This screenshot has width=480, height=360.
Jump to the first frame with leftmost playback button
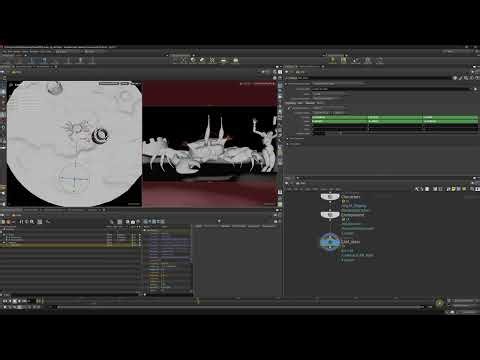pyautogui.click(x=5, y=301)
